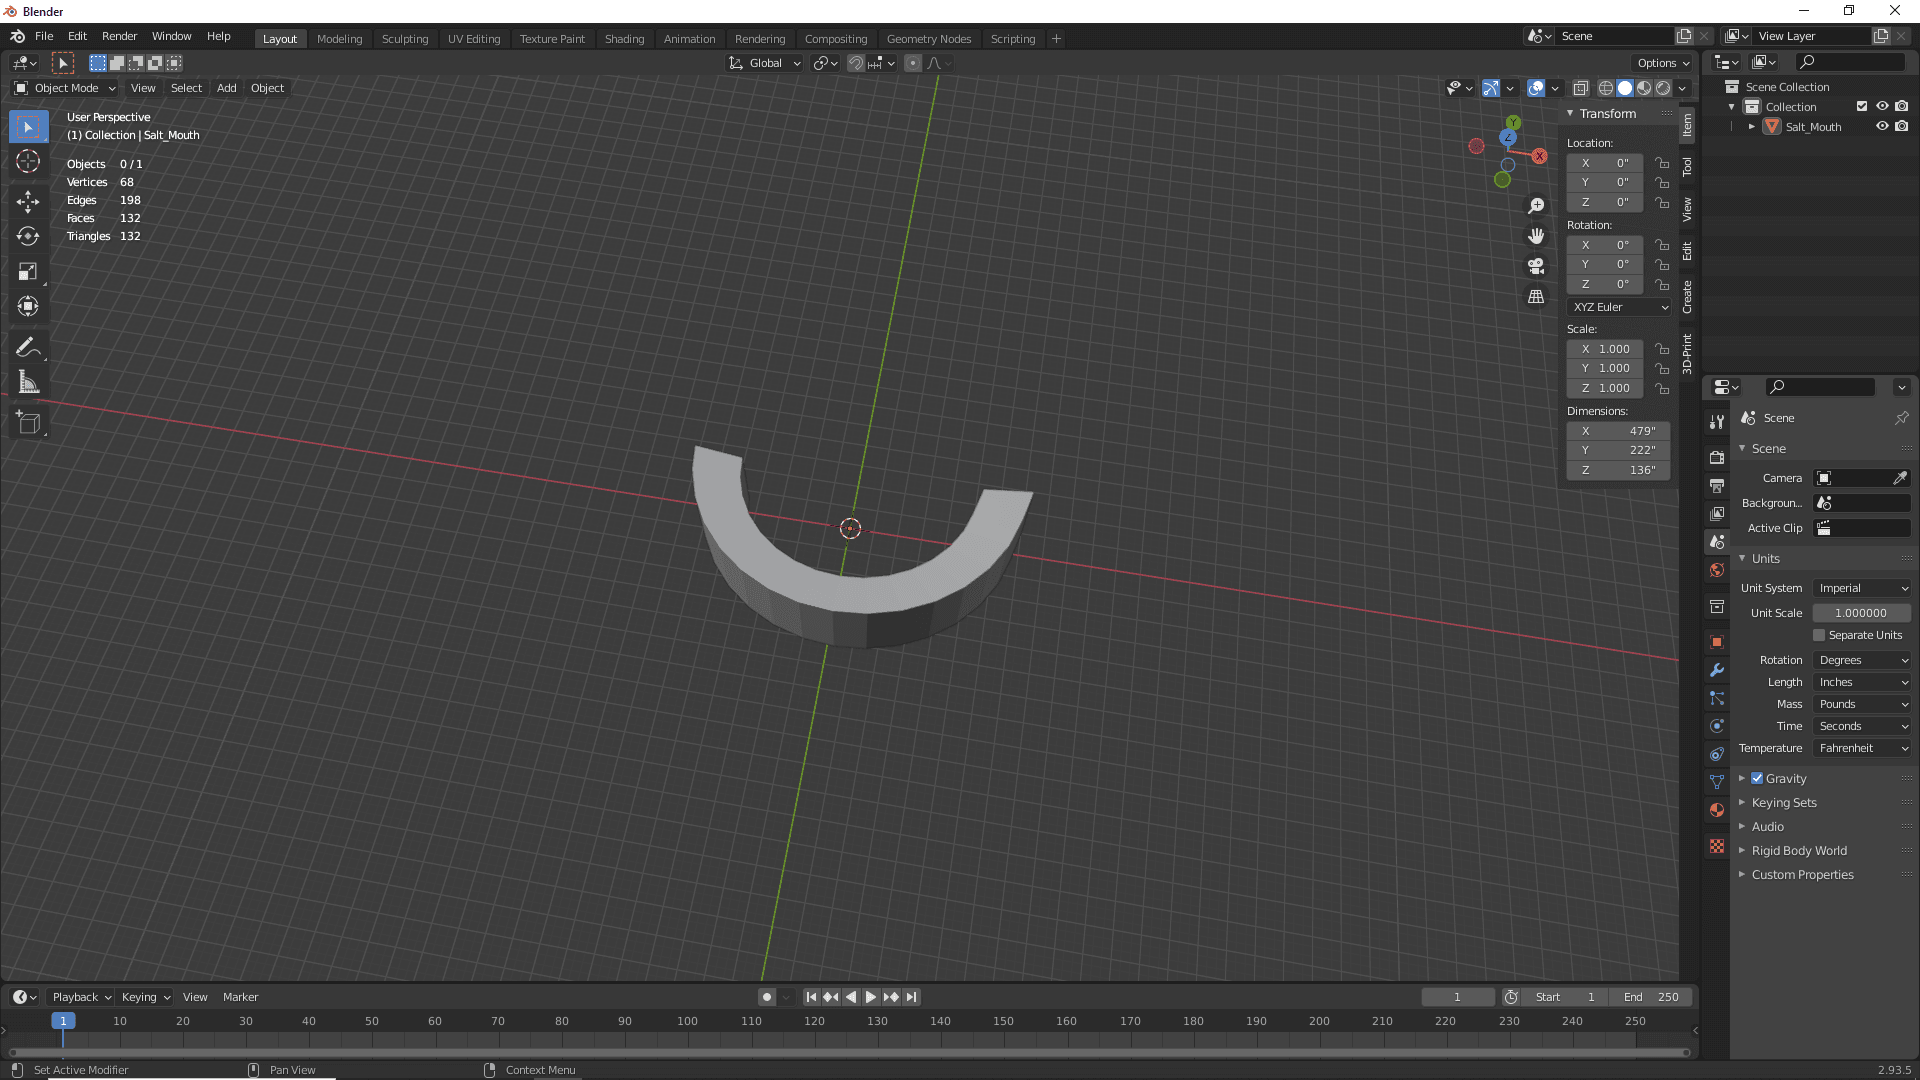Open Output properties tab icon
Image resolution: width=1920 pixels, height=1080 pixels.
point(1717,485)
